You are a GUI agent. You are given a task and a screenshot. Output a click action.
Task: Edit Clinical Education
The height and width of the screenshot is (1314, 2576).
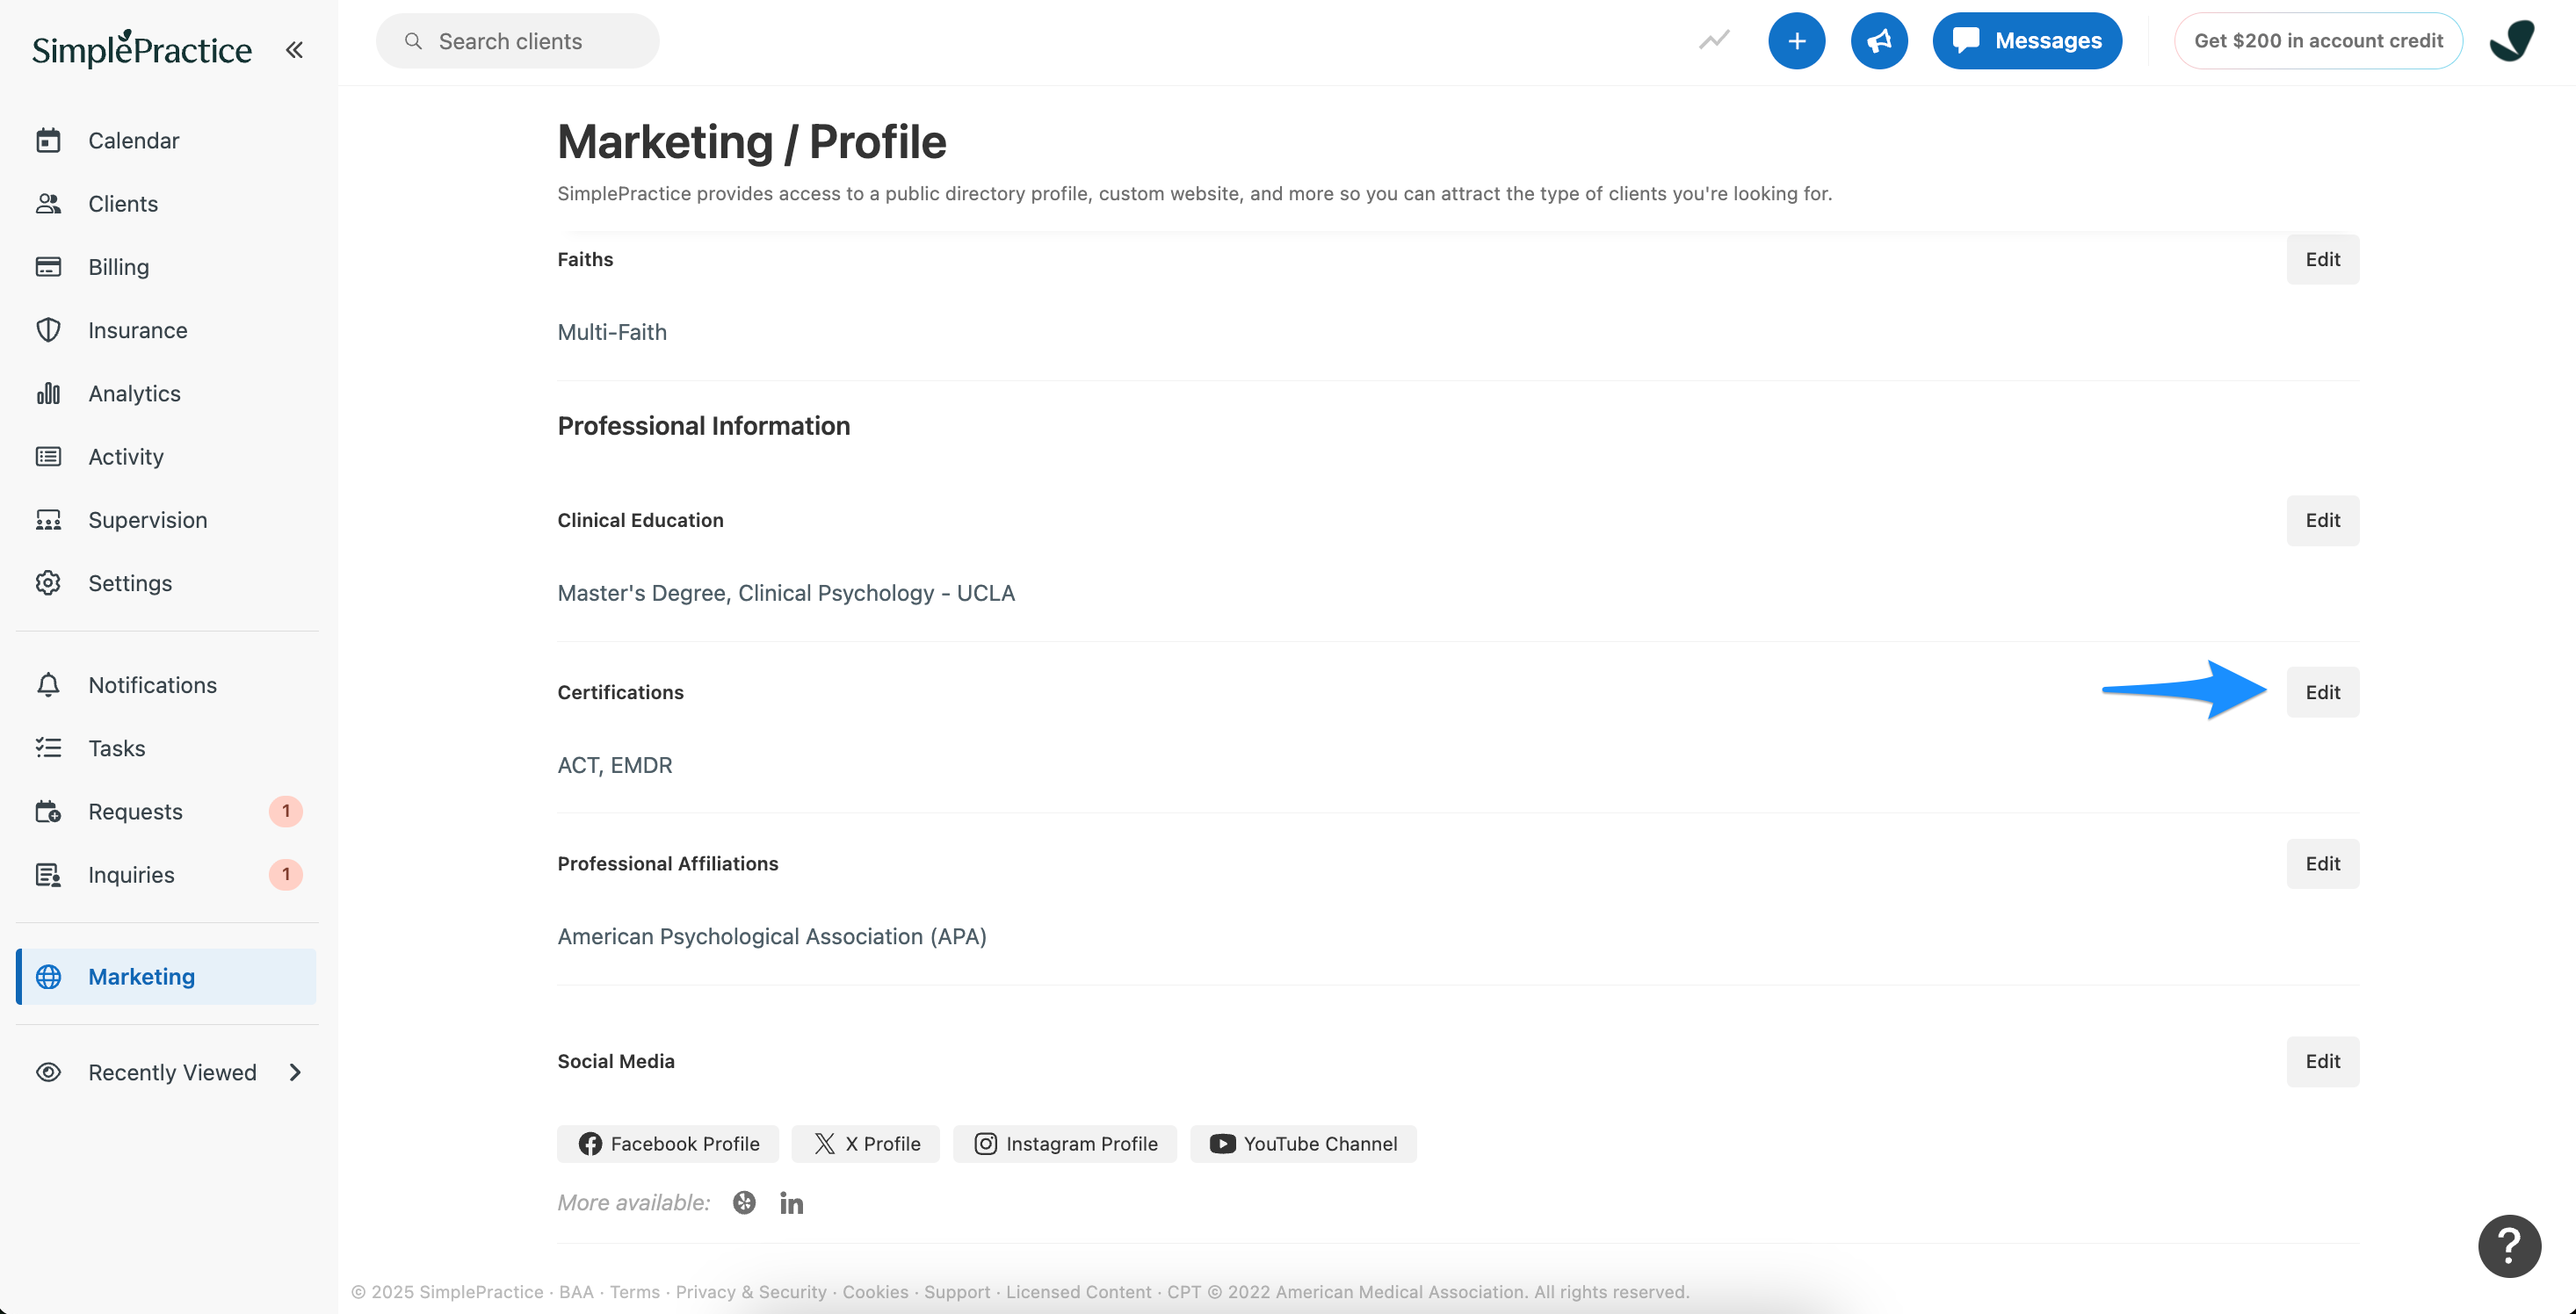2322,520
